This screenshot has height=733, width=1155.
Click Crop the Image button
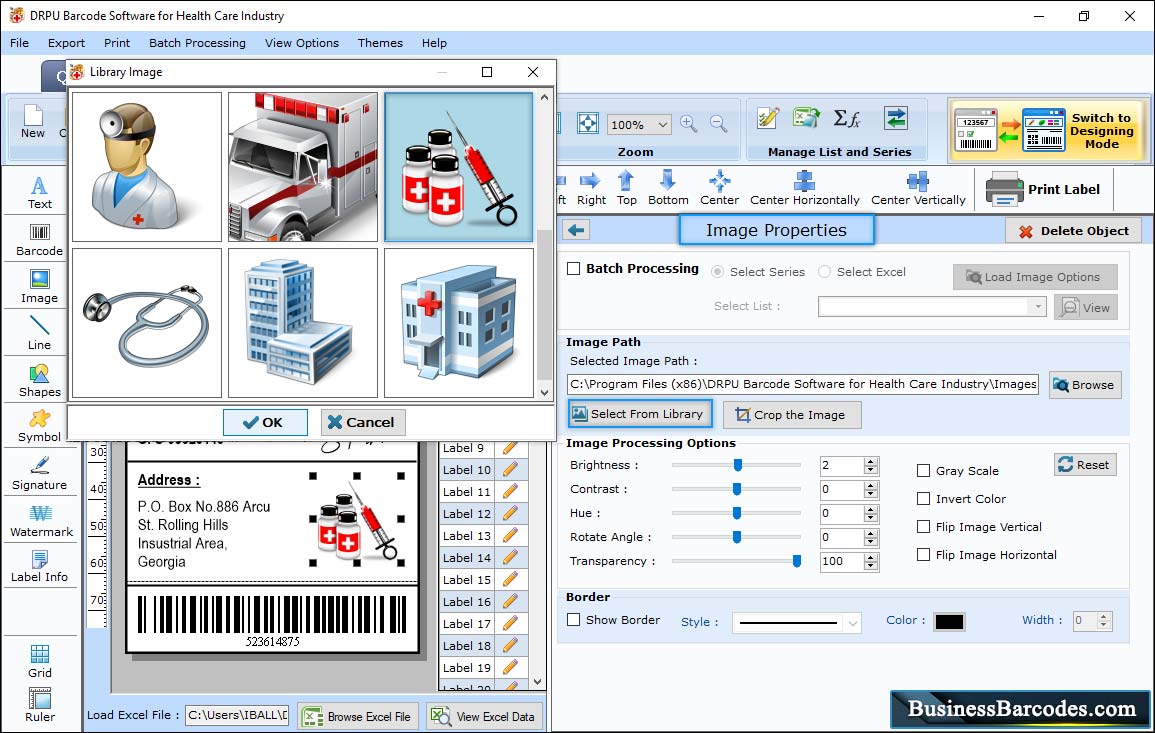click(792, 415)
